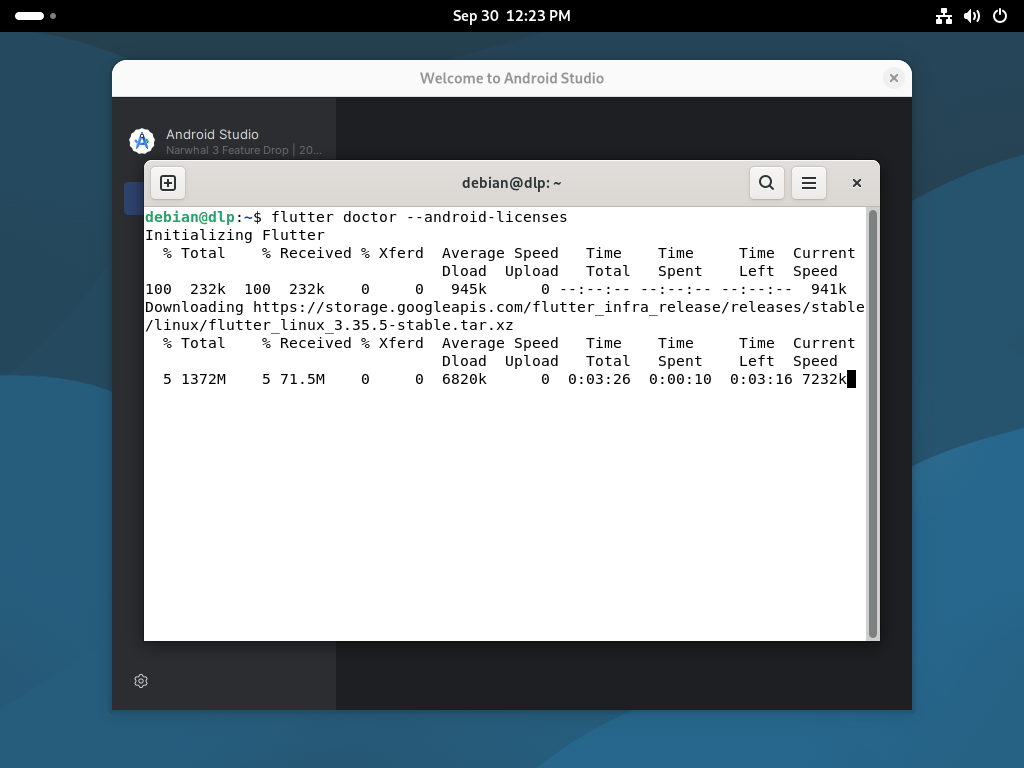Image resolution: width=1024 pixels, height=768 pixels.
Task: Select the highlighted blue sidebar item
Action: (x=133, y=198)
